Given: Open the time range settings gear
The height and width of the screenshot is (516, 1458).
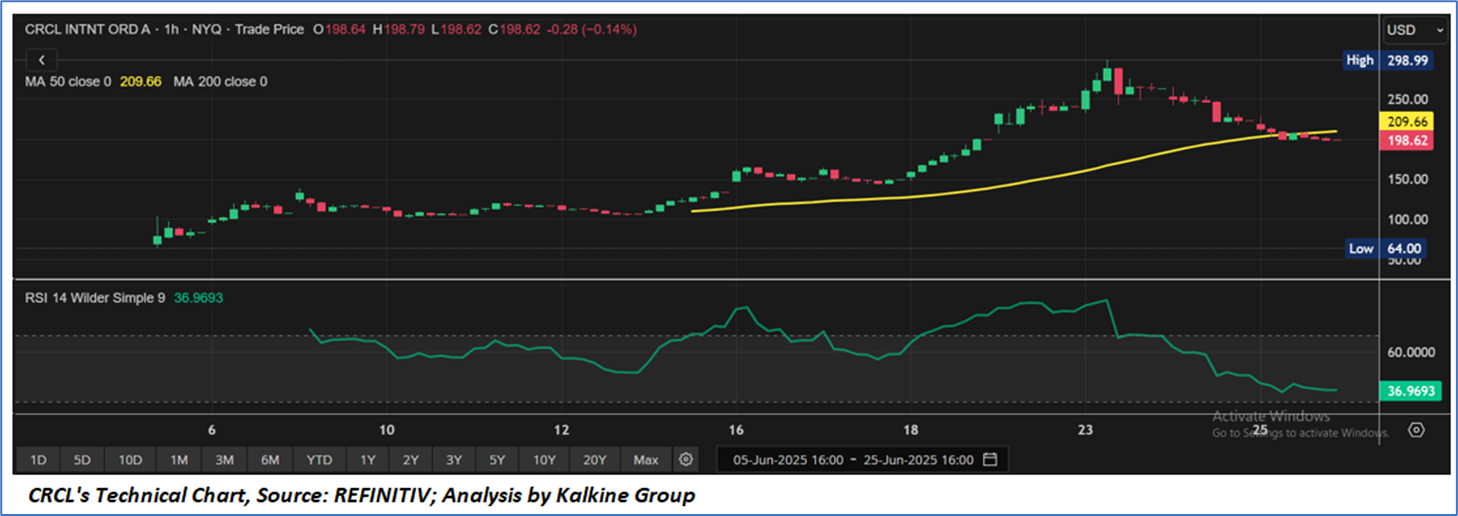Looking at the screenshot, I should click(x=686, y=460).
